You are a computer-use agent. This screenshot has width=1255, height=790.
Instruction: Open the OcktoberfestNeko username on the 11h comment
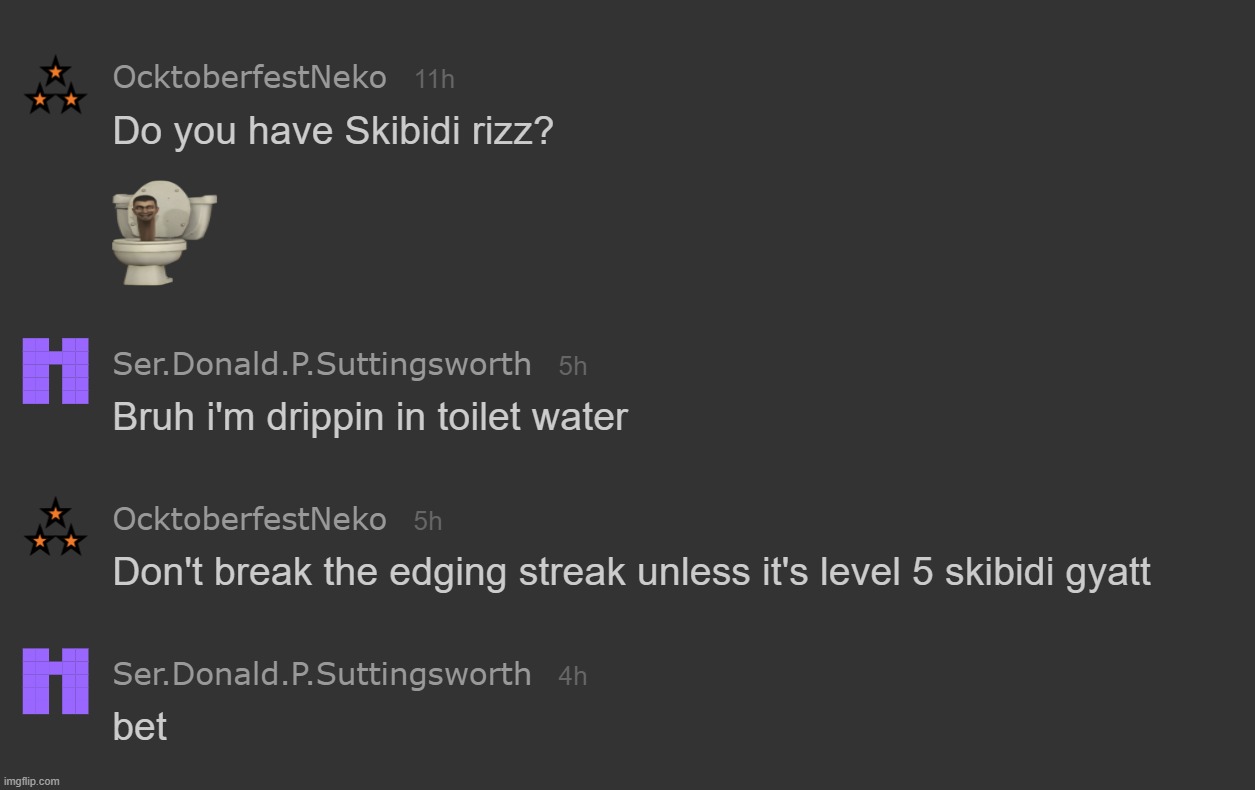pos(250,76)
